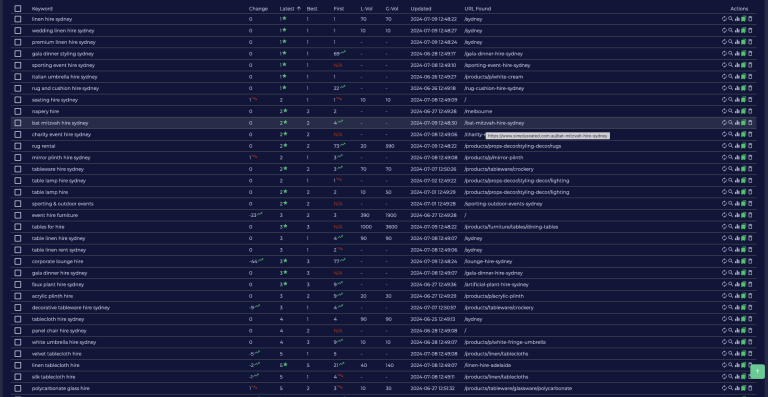Check the 'corporate lounge hire' checkbox
Image resolution: width=768 pixels, height=397 pixels.
point(18,261)
